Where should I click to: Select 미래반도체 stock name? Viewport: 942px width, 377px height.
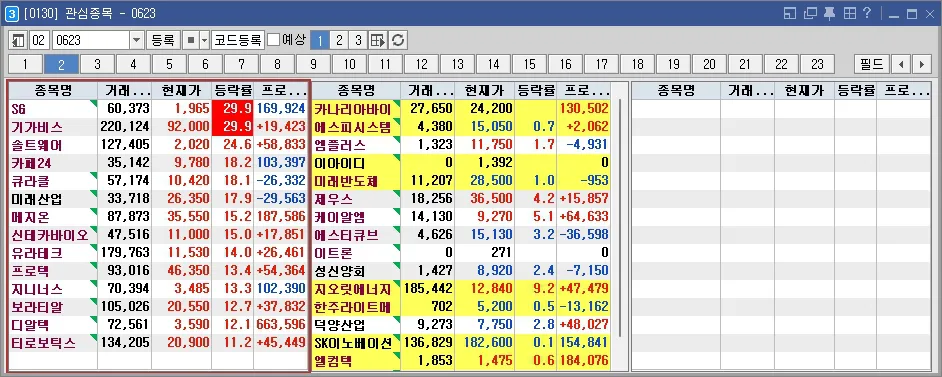pyautogui.click(x=347, y=181)
